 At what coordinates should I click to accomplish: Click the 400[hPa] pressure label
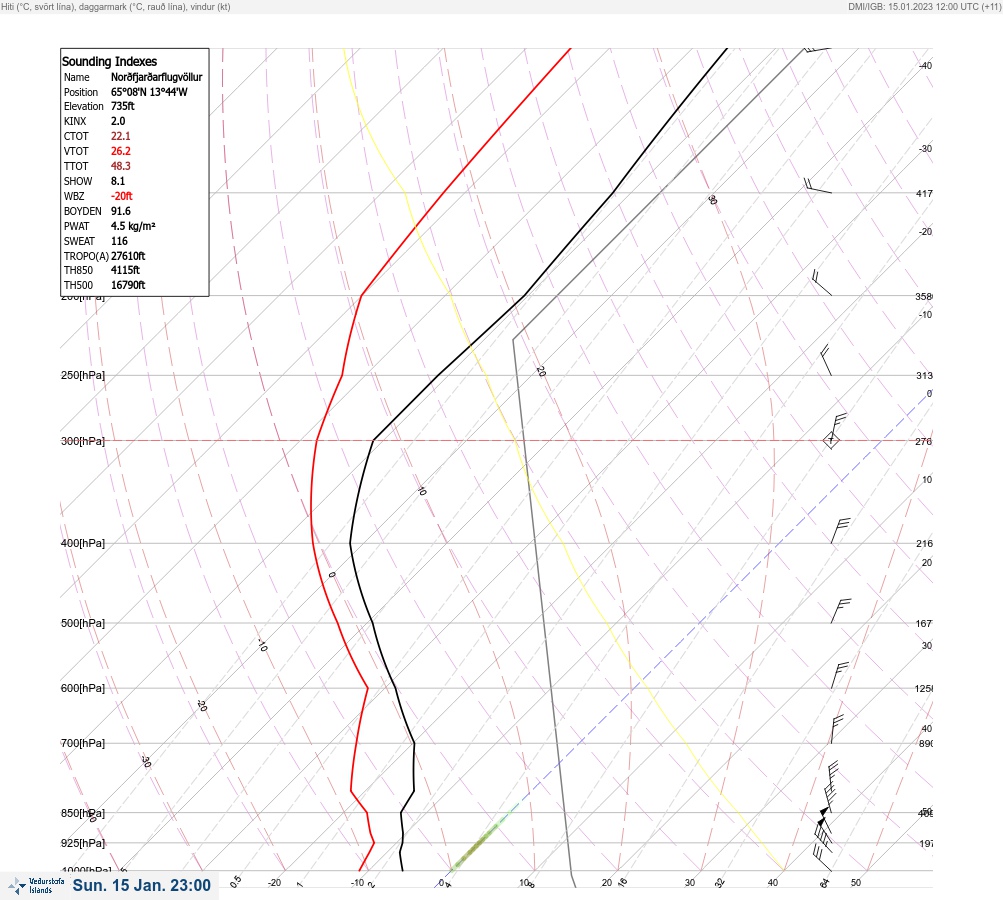coord(83,543)
